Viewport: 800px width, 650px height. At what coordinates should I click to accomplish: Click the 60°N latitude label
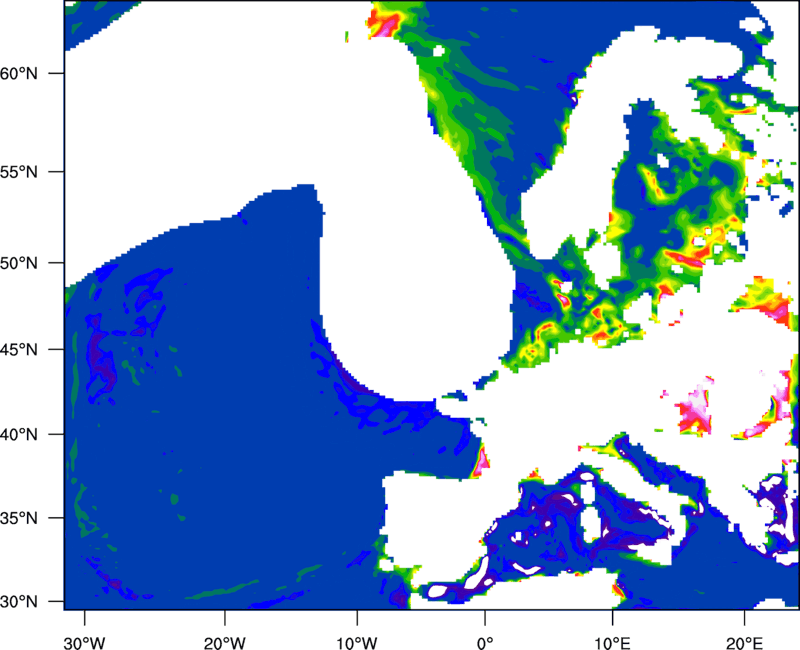pos(19,73)
